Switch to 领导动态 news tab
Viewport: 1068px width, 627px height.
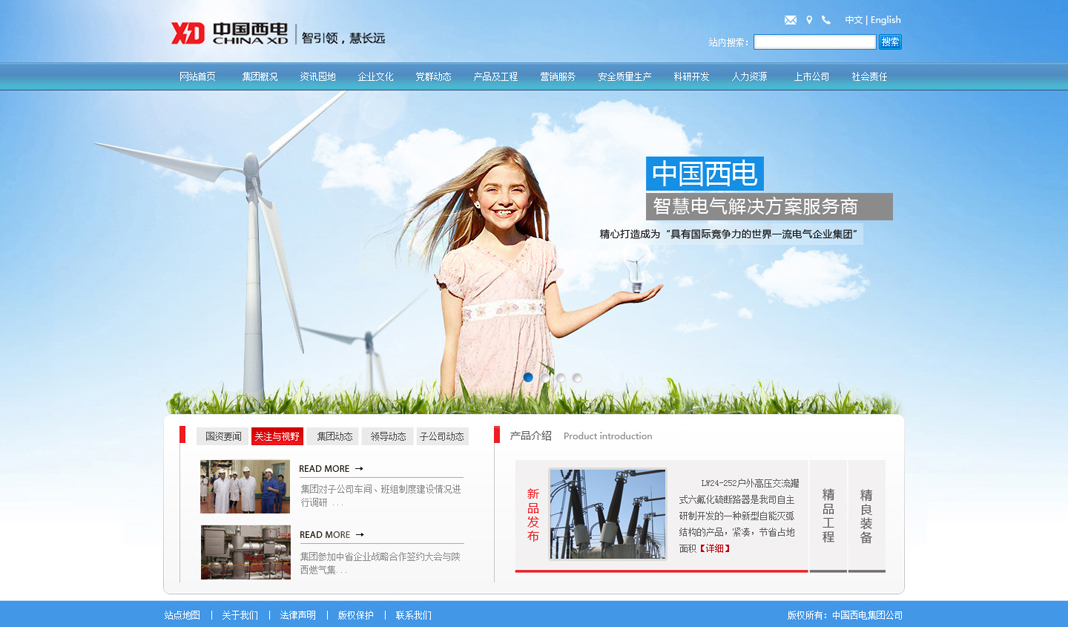[388, 436]
